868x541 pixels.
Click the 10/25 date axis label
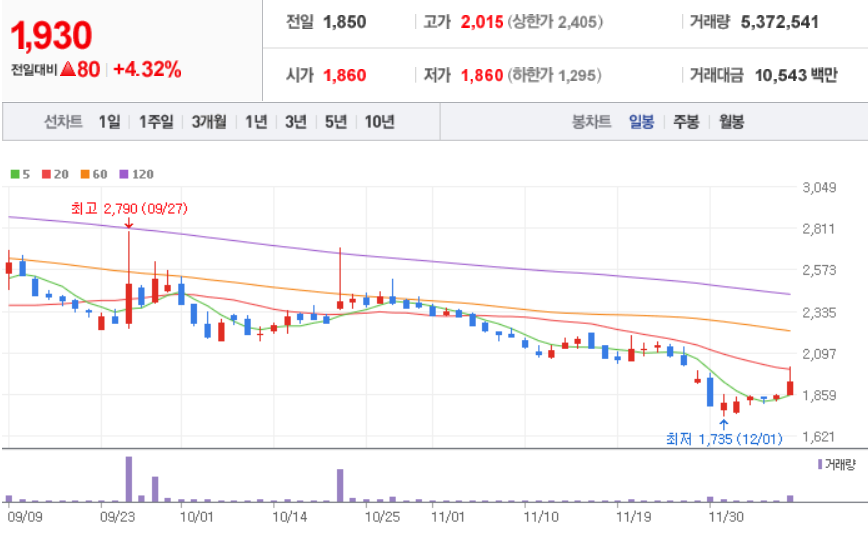tap(382, 517)
